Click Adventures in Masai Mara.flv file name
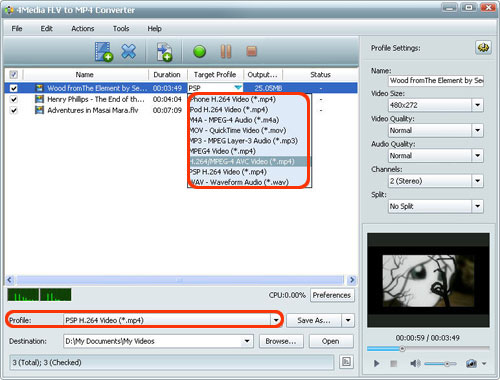The image size is (500, 380). tap(93, 110)
